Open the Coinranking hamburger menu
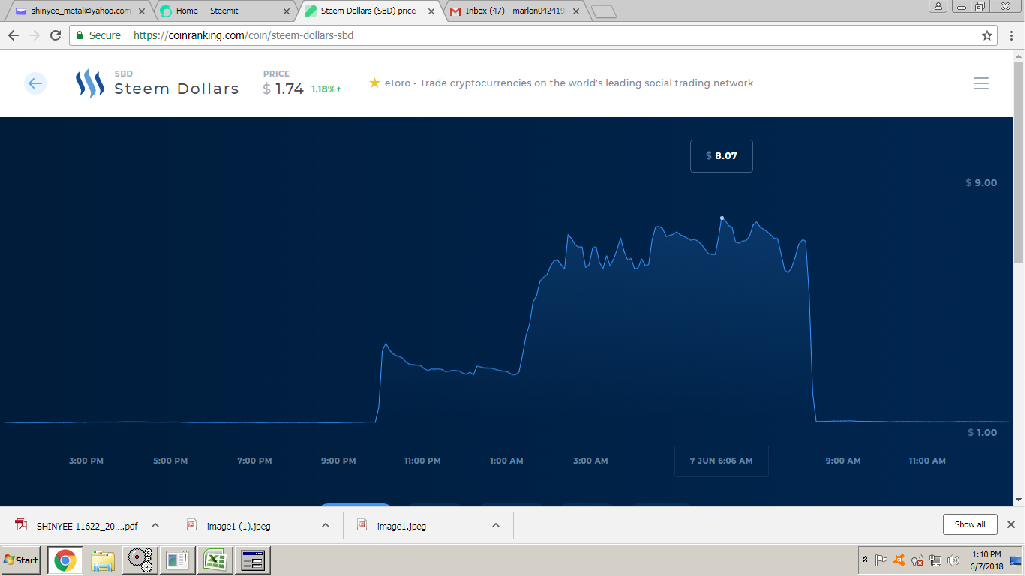Image resolution: width=1025 pixels, height=576 pixels. click(x=981, y=83)
